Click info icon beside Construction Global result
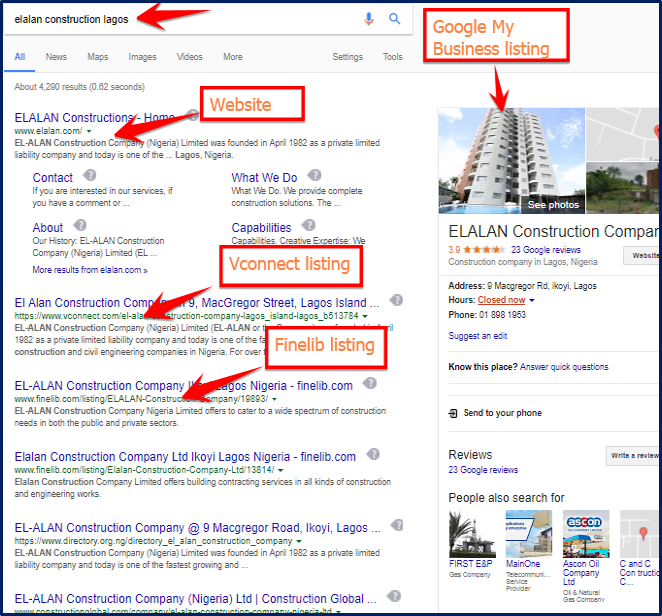 (x=394, y=596)
